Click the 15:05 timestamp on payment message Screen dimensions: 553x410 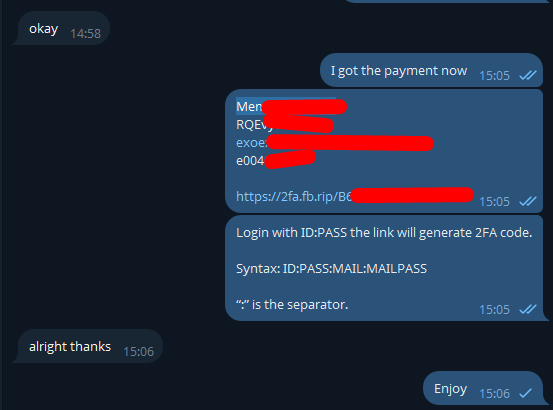pos(494,75)
